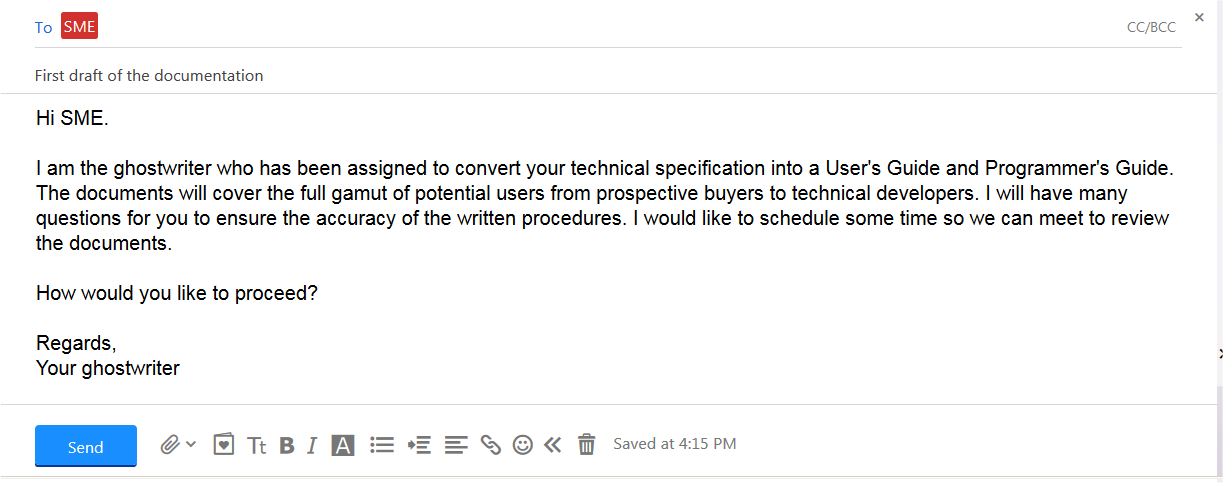1223x483 pixels.
Task: Insert a hyperlink with the link icon
Action: pyautogui.click(x=490, y=445)
